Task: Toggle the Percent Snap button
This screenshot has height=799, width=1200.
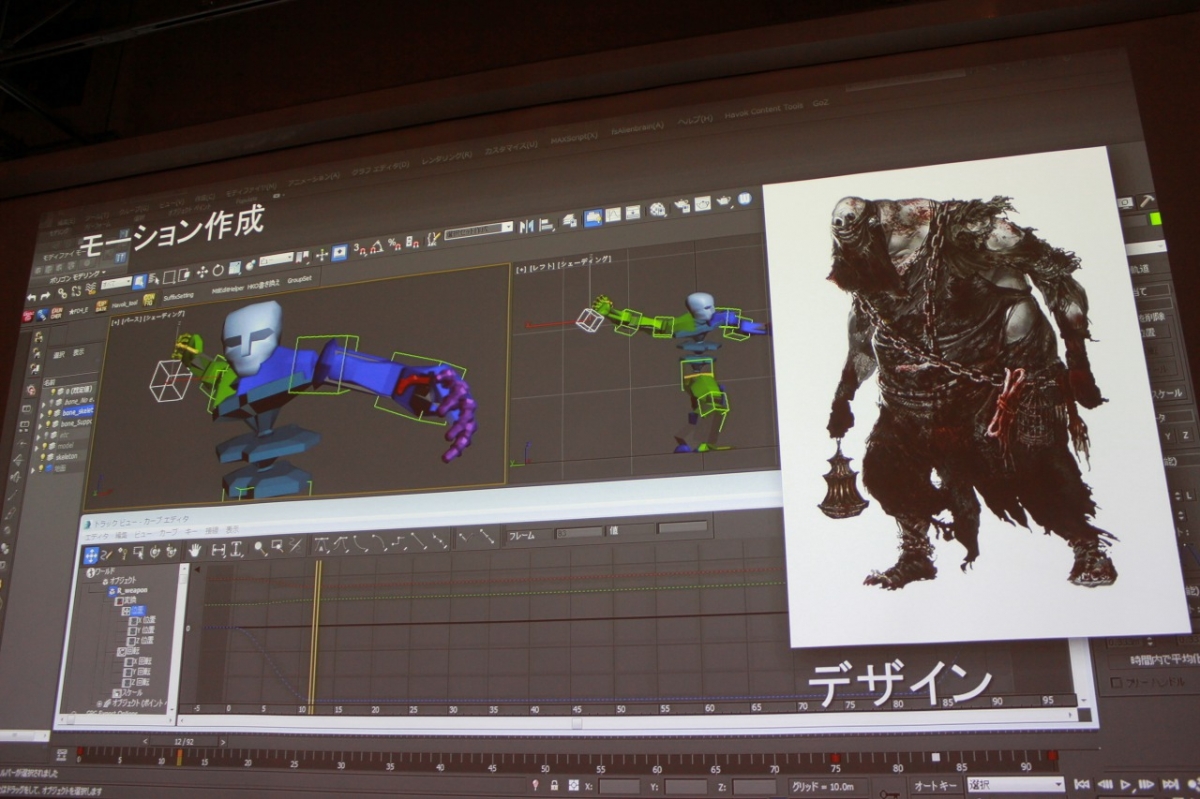Action: 393,244
